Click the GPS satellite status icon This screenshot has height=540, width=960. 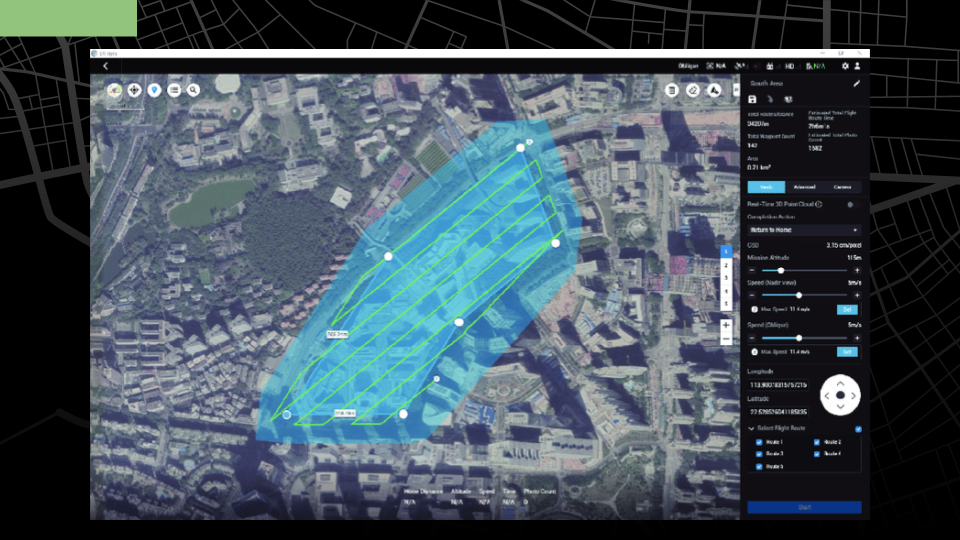pos(741,66)
